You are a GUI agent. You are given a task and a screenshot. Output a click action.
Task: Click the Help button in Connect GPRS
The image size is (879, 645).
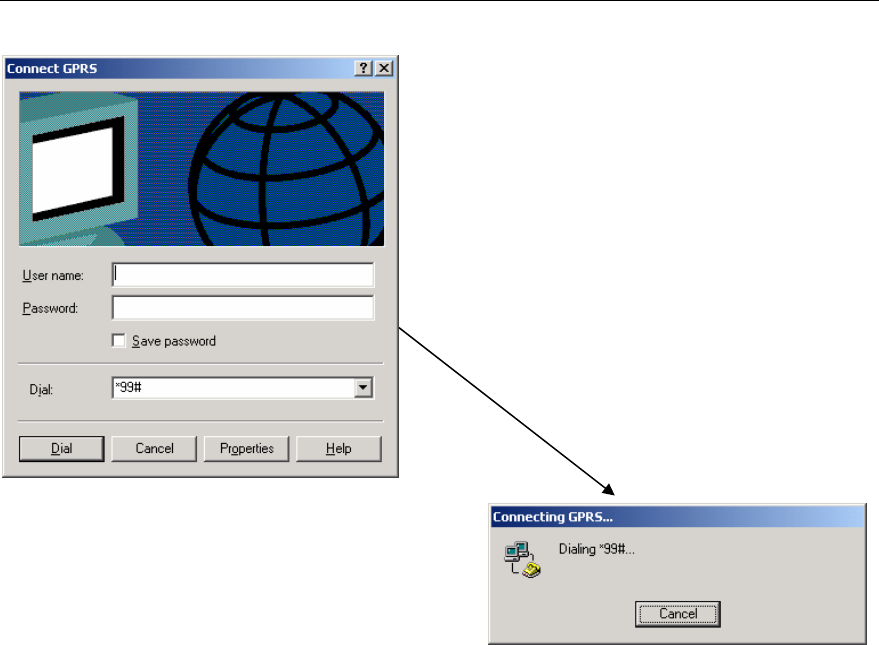point(339,449)
